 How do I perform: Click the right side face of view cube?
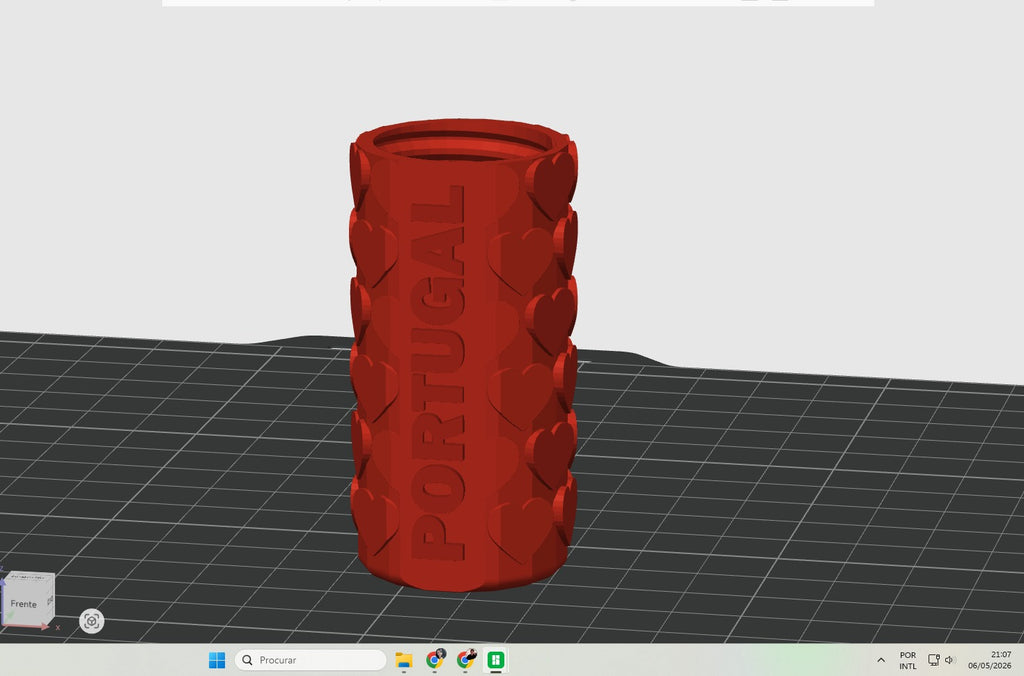point(50,599)
